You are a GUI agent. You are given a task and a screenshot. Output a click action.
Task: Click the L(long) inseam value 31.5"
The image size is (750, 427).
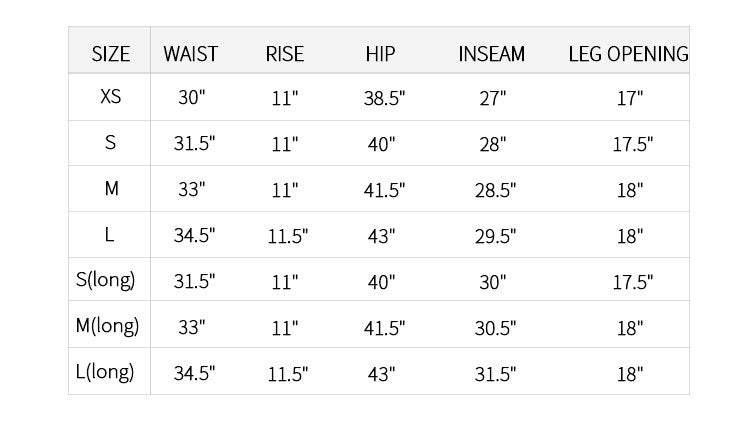496,374
